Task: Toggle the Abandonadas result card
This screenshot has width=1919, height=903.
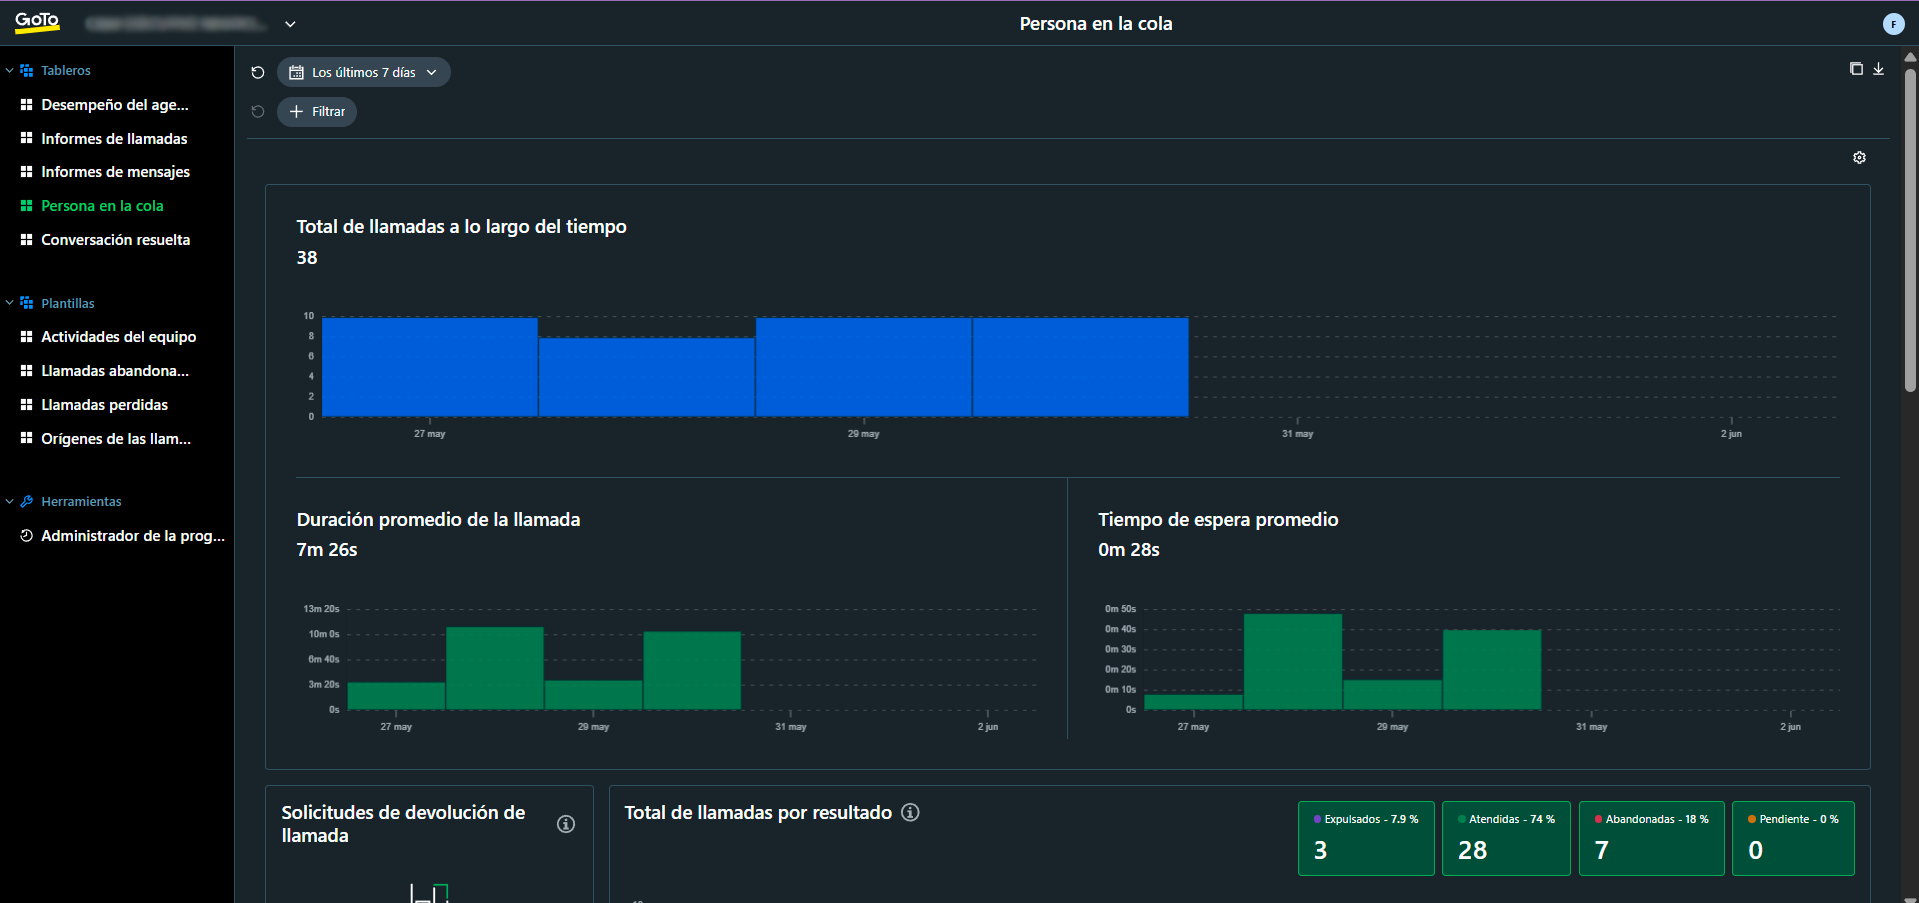Action: click(1651, 838)
